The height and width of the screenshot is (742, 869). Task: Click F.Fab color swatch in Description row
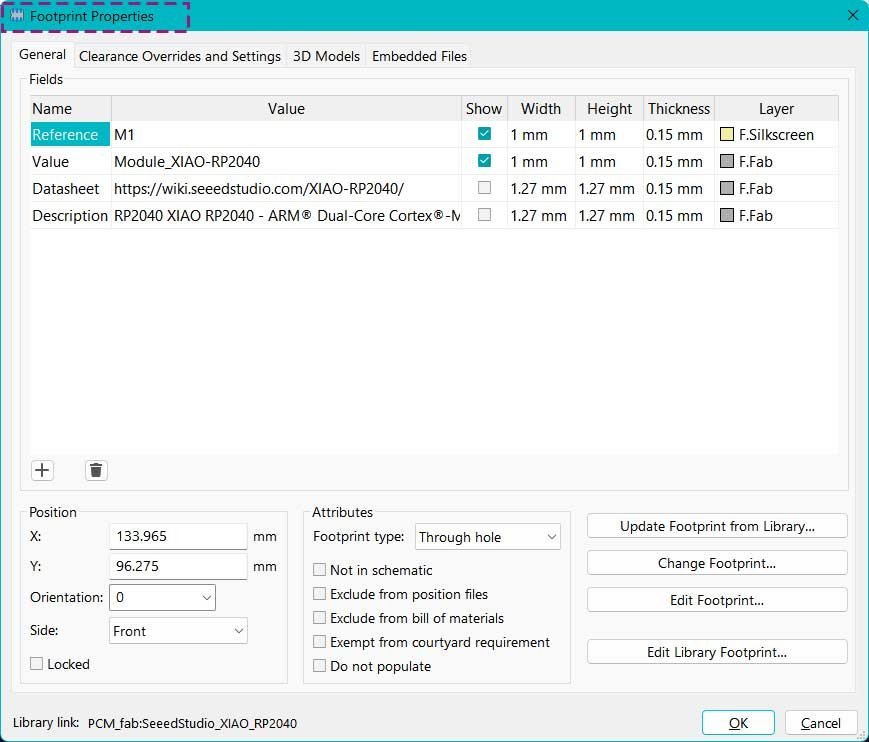(727, 215)
